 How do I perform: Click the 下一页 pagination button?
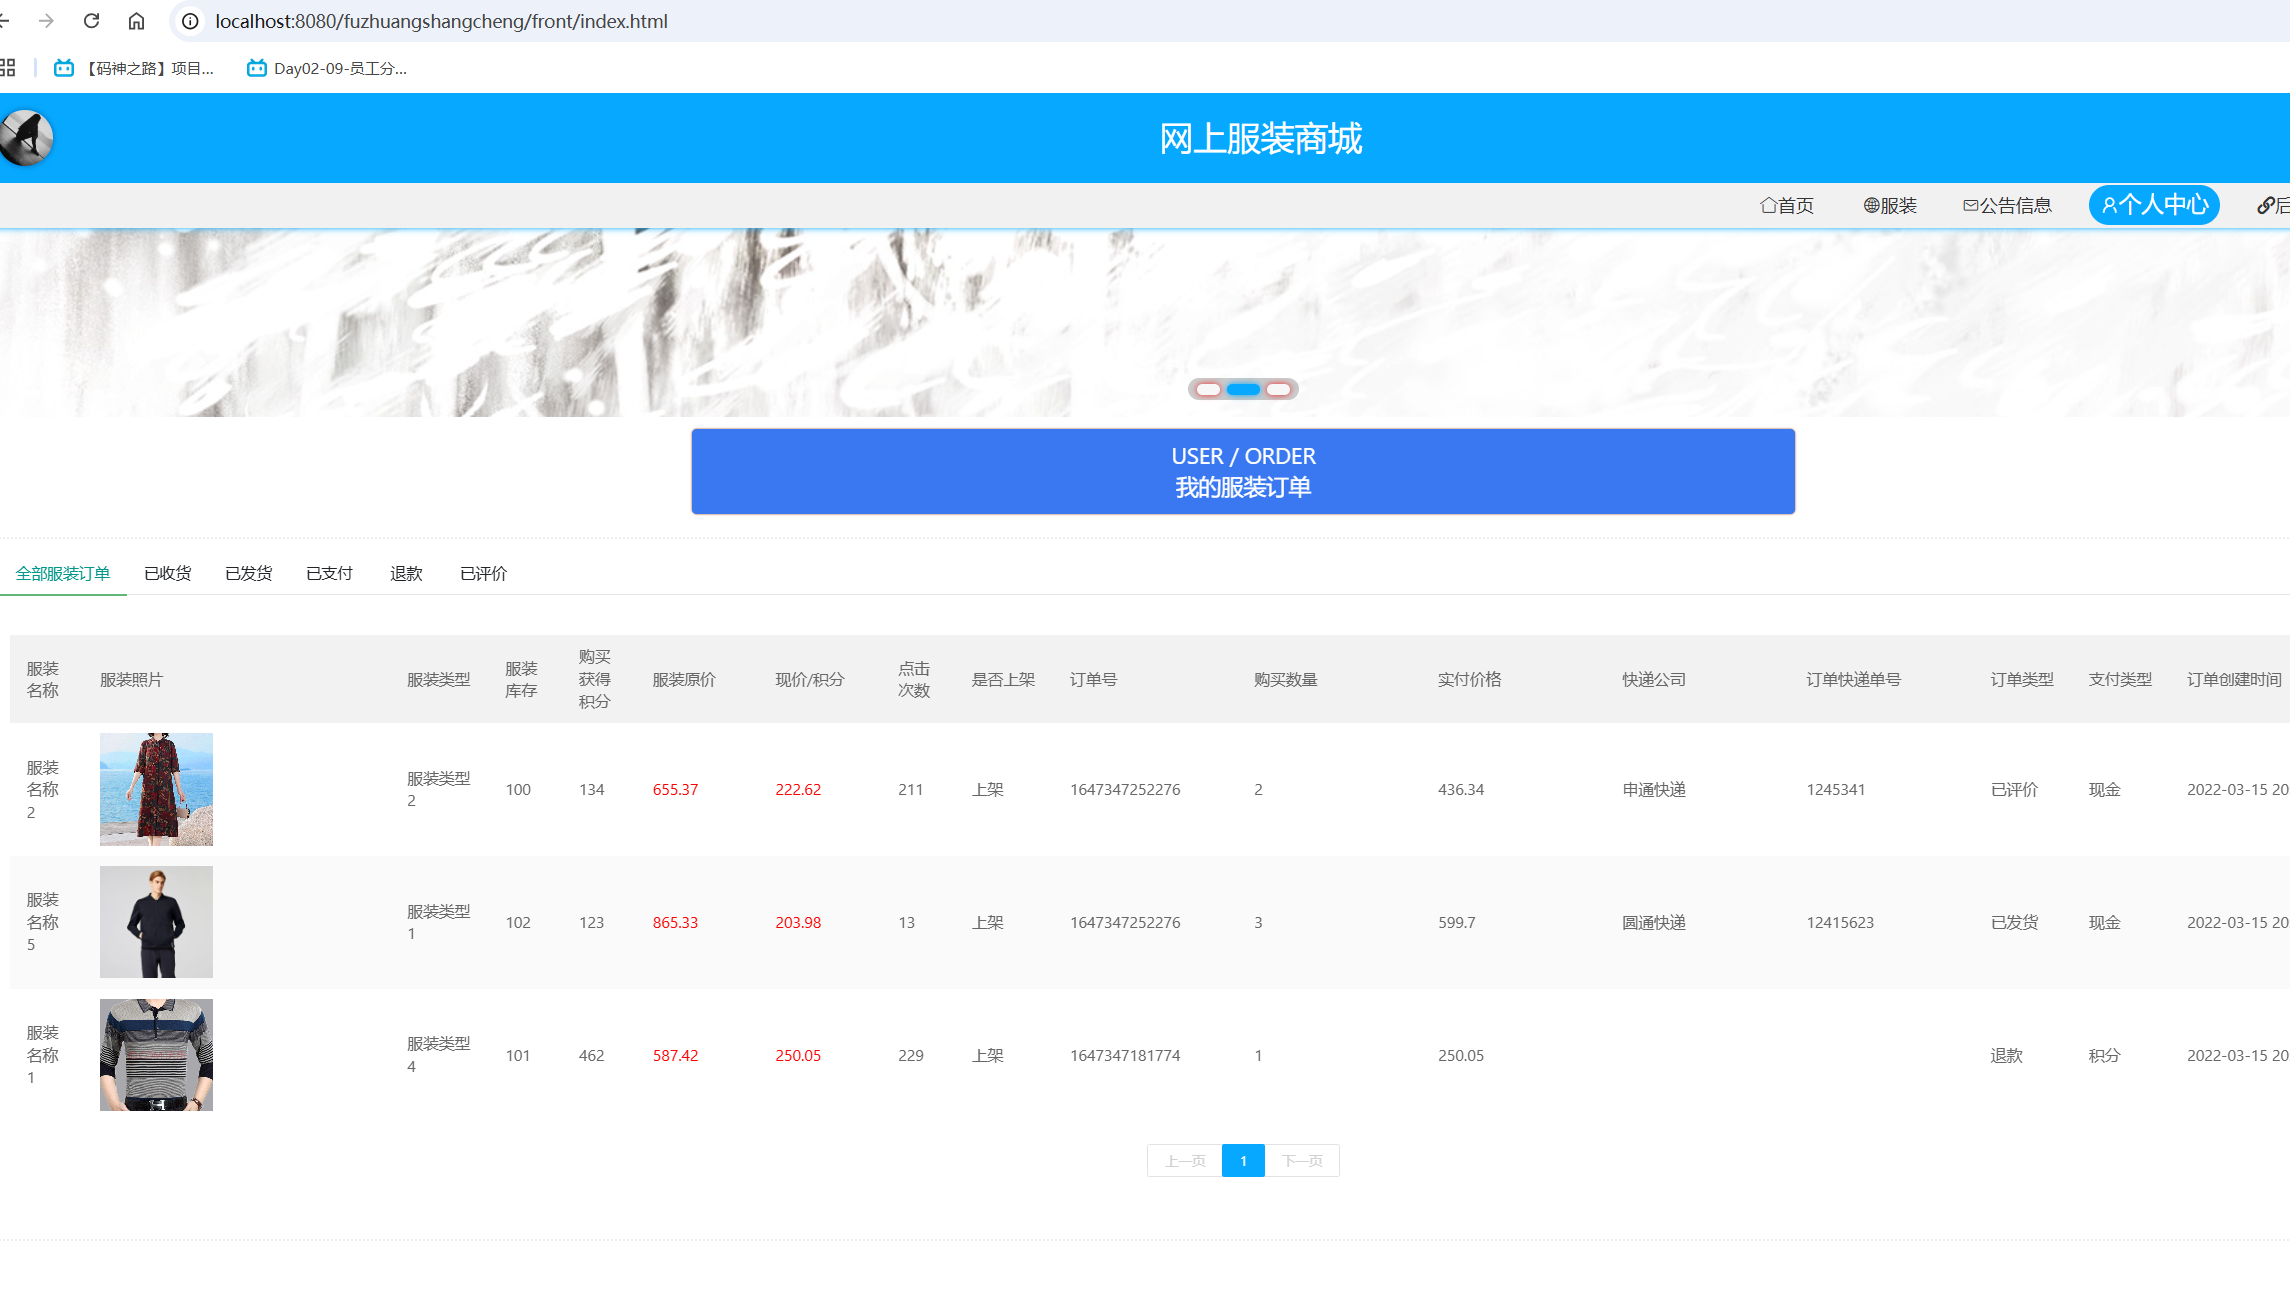tap(1302, 1161)
